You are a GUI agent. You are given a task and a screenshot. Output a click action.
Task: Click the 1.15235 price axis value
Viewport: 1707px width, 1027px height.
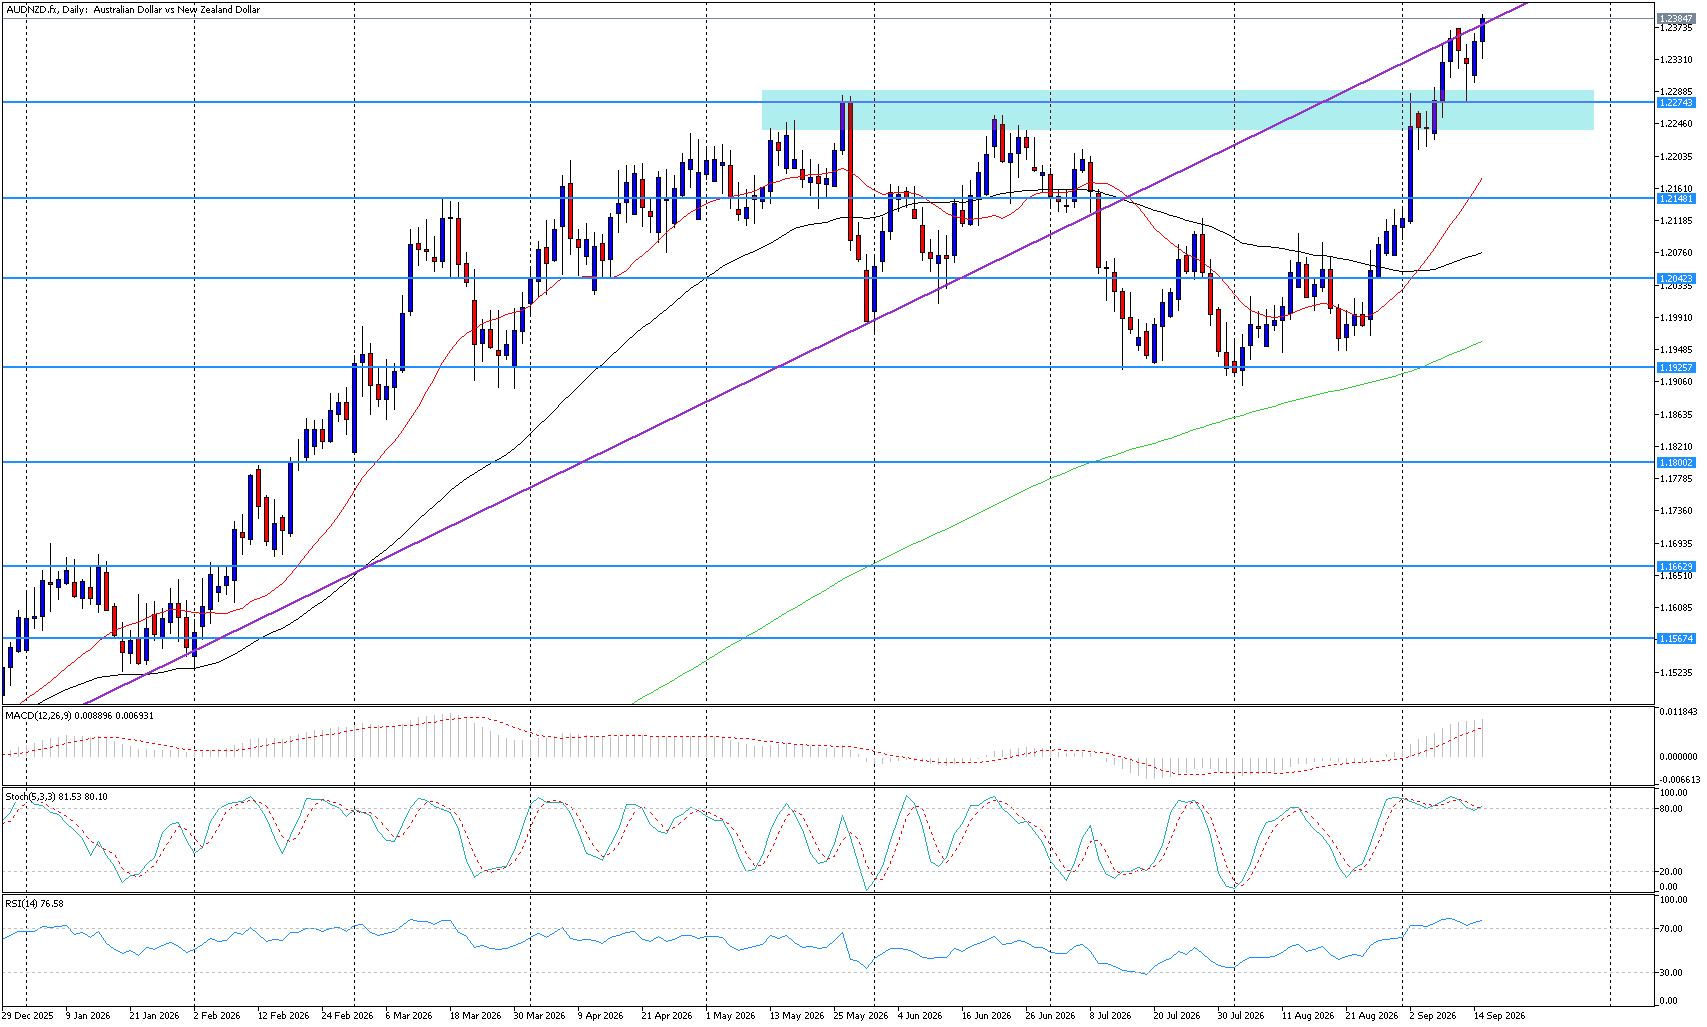click(x=1676, y=673)
